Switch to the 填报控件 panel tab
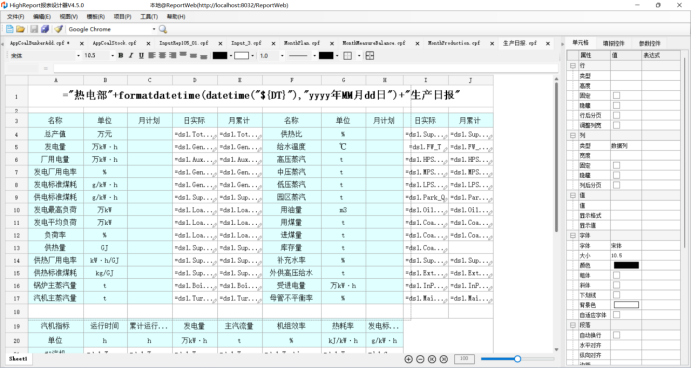 click(x=613, y=43)
